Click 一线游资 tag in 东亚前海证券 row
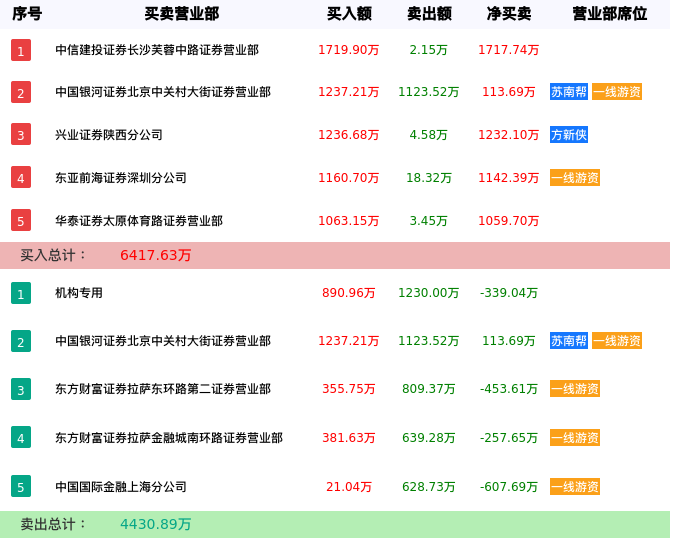The height and width of the screenshot is (540, 676). [x=575, y=178]
